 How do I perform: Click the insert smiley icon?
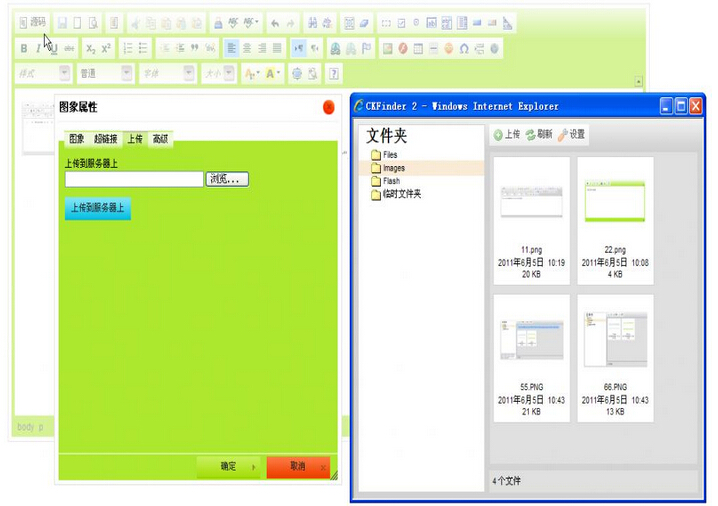tap(449, 48)
